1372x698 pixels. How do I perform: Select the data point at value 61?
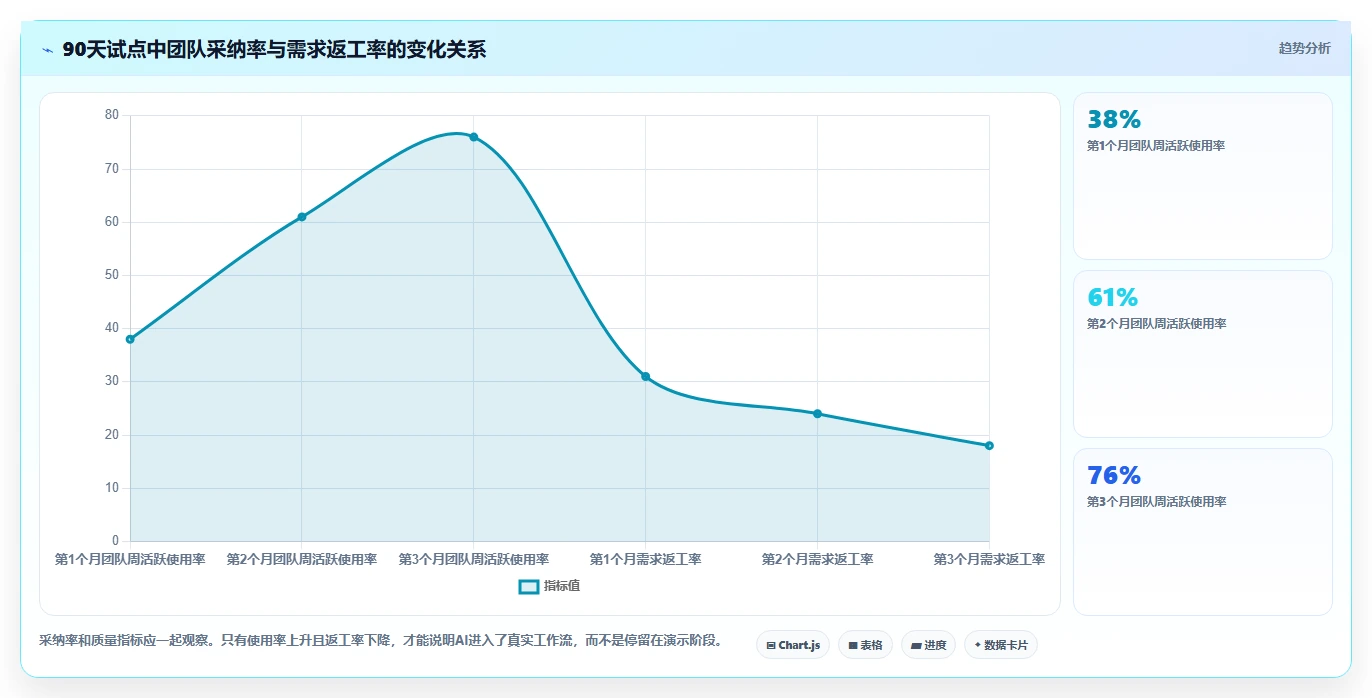click(x=302, y=217)
